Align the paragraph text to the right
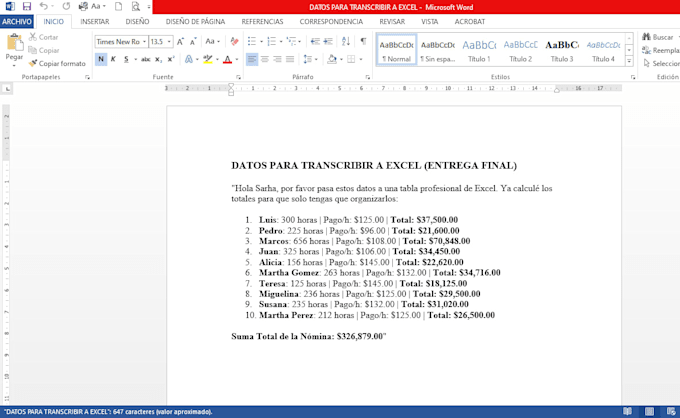This screenshot has height=418, width=680. 277,59
